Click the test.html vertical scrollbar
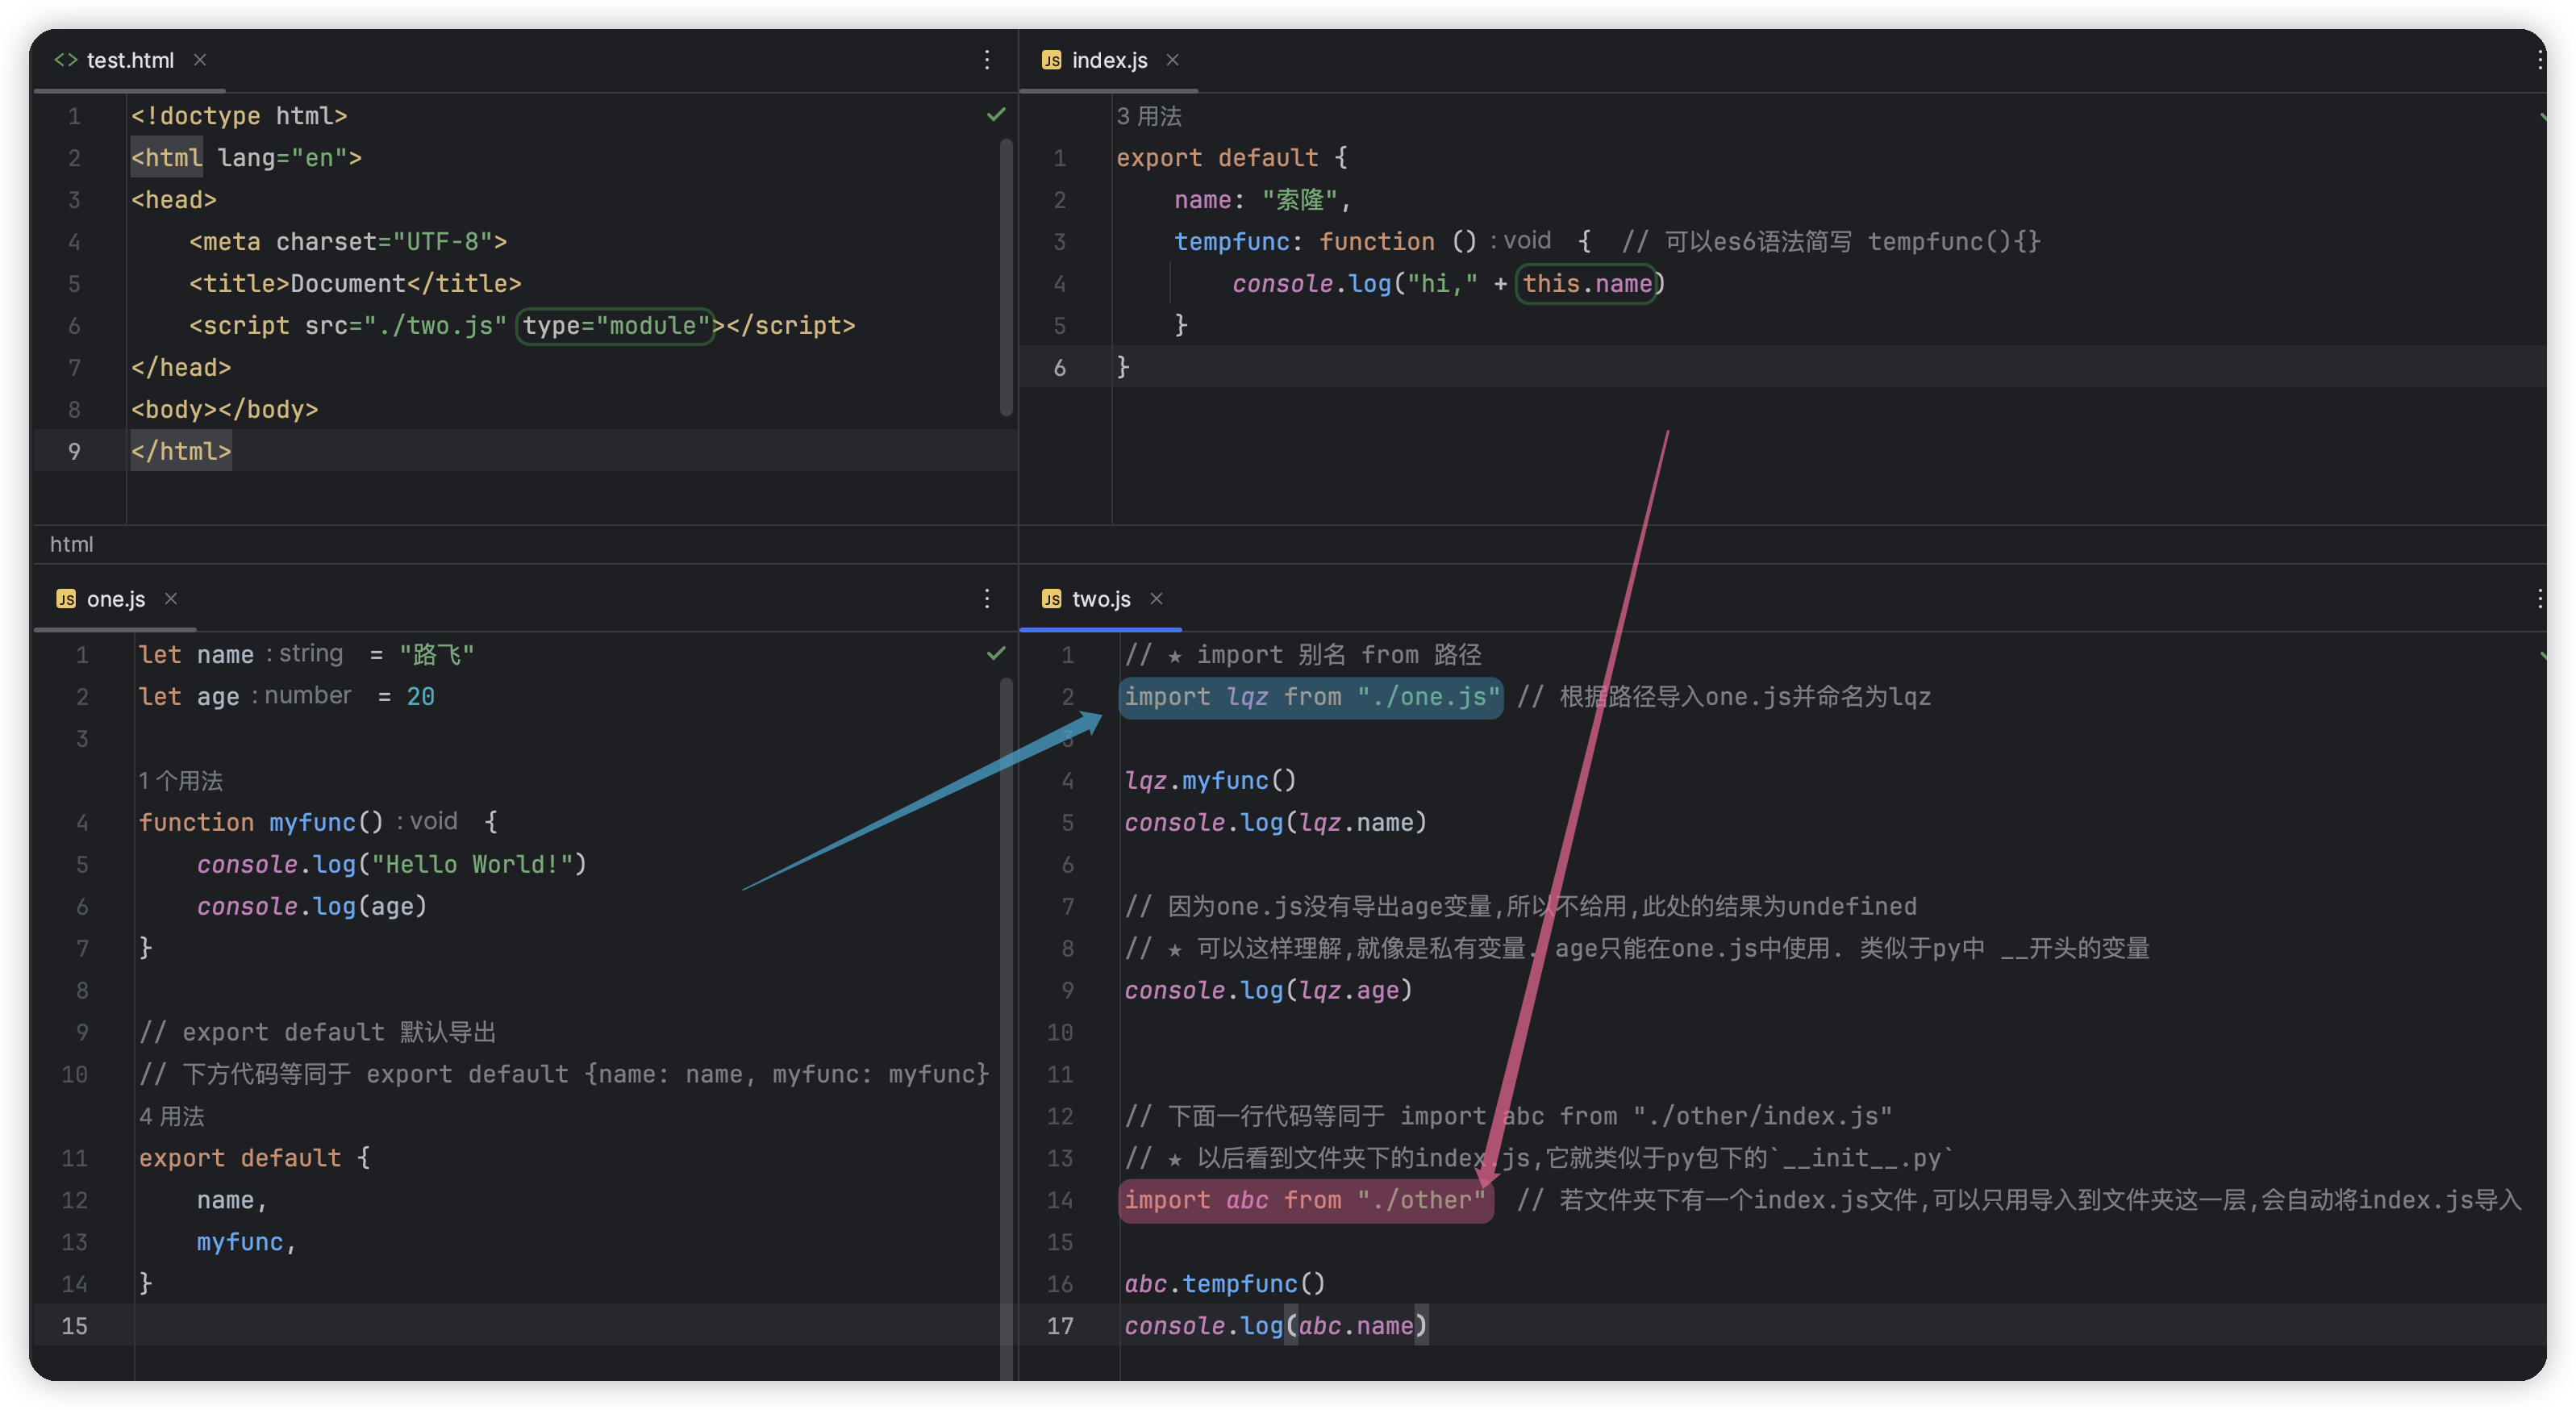 pyautogui.click(x=1006, y=277)
